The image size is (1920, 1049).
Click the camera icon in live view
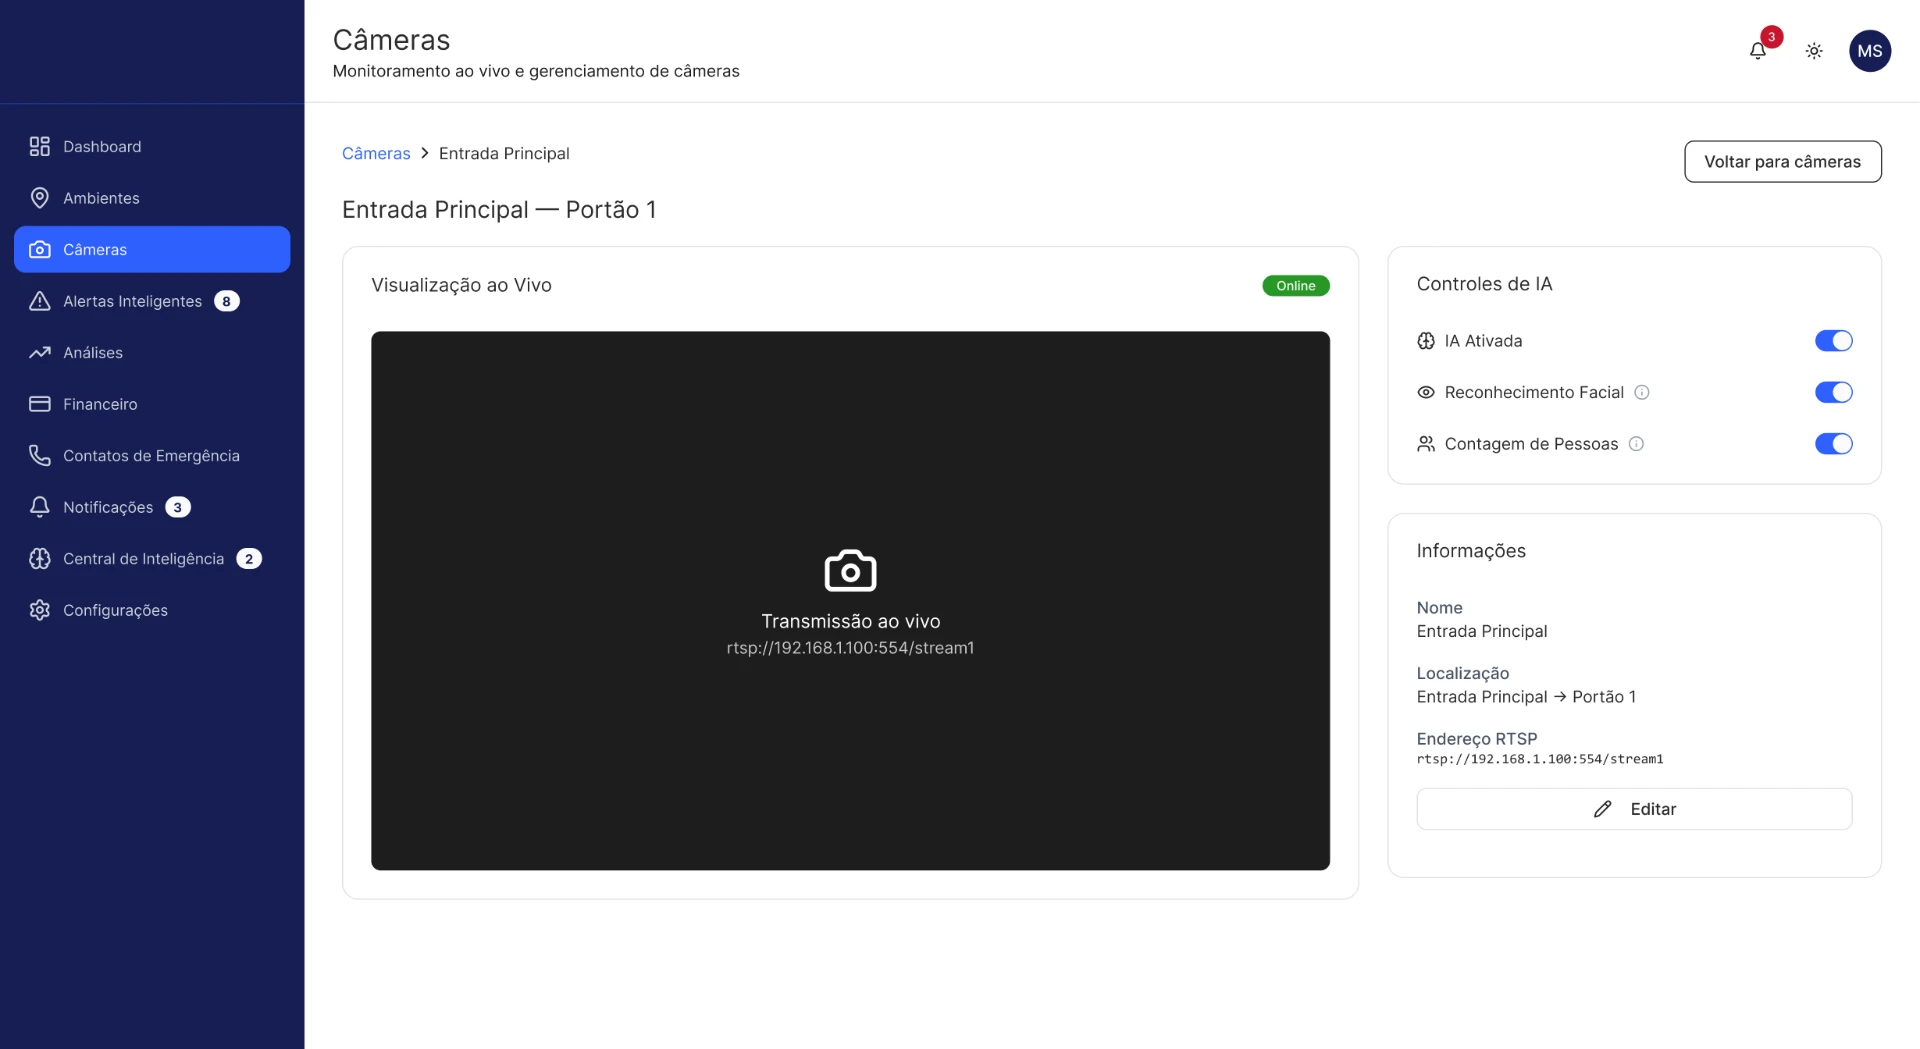850,571
